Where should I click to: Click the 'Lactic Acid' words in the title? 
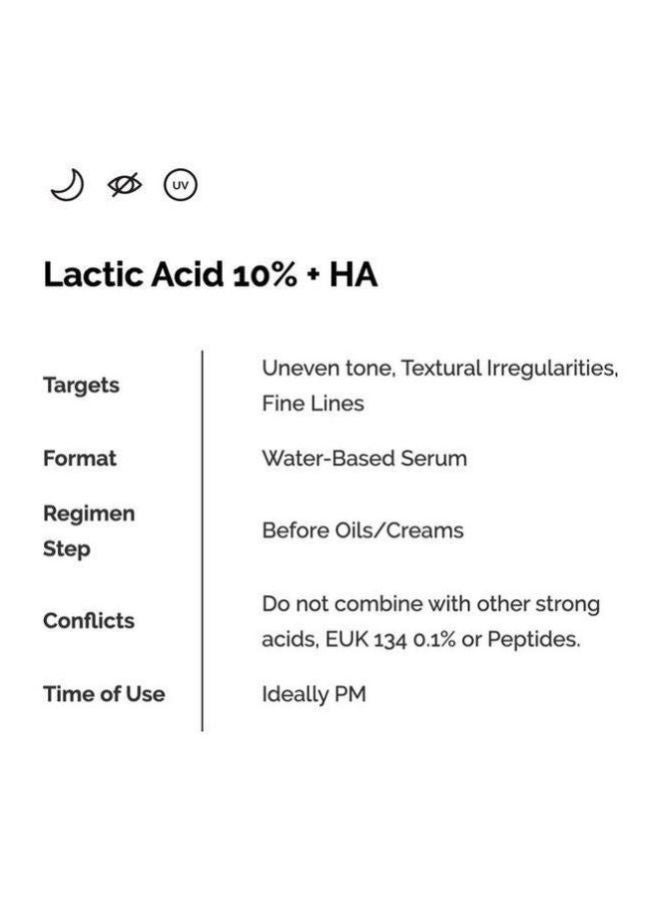(133, 274)
